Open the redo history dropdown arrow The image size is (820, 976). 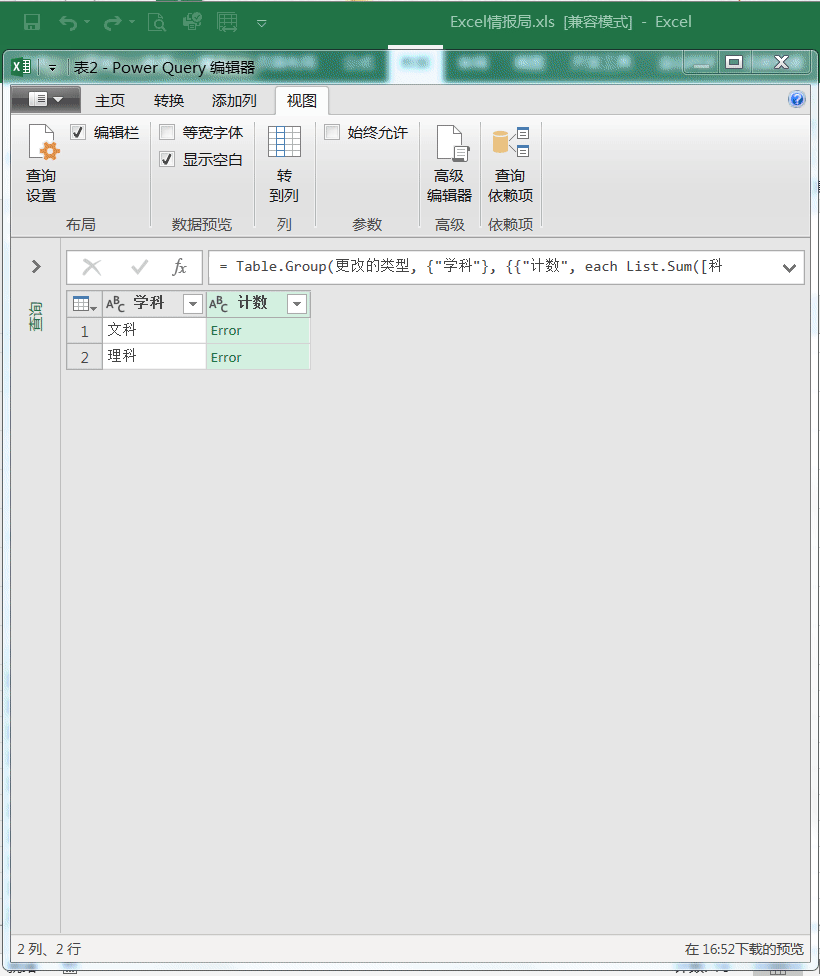tap(131, 22)
